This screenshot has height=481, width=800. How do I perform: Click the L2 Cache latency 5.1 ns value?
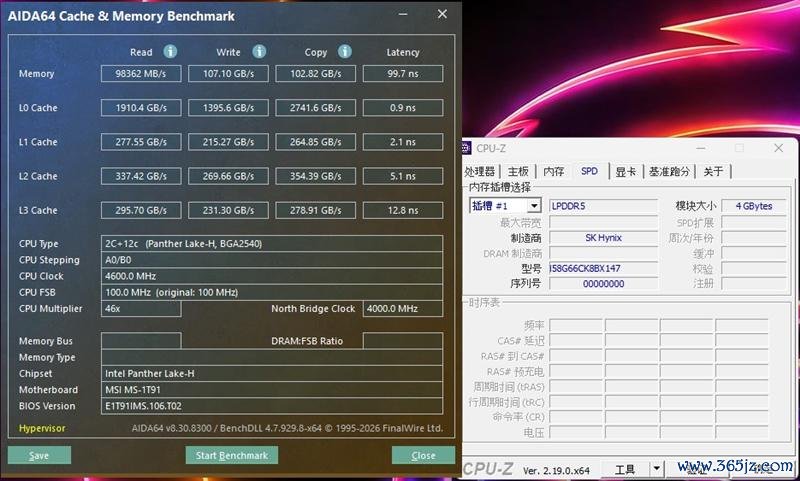(x=403, y=176)
